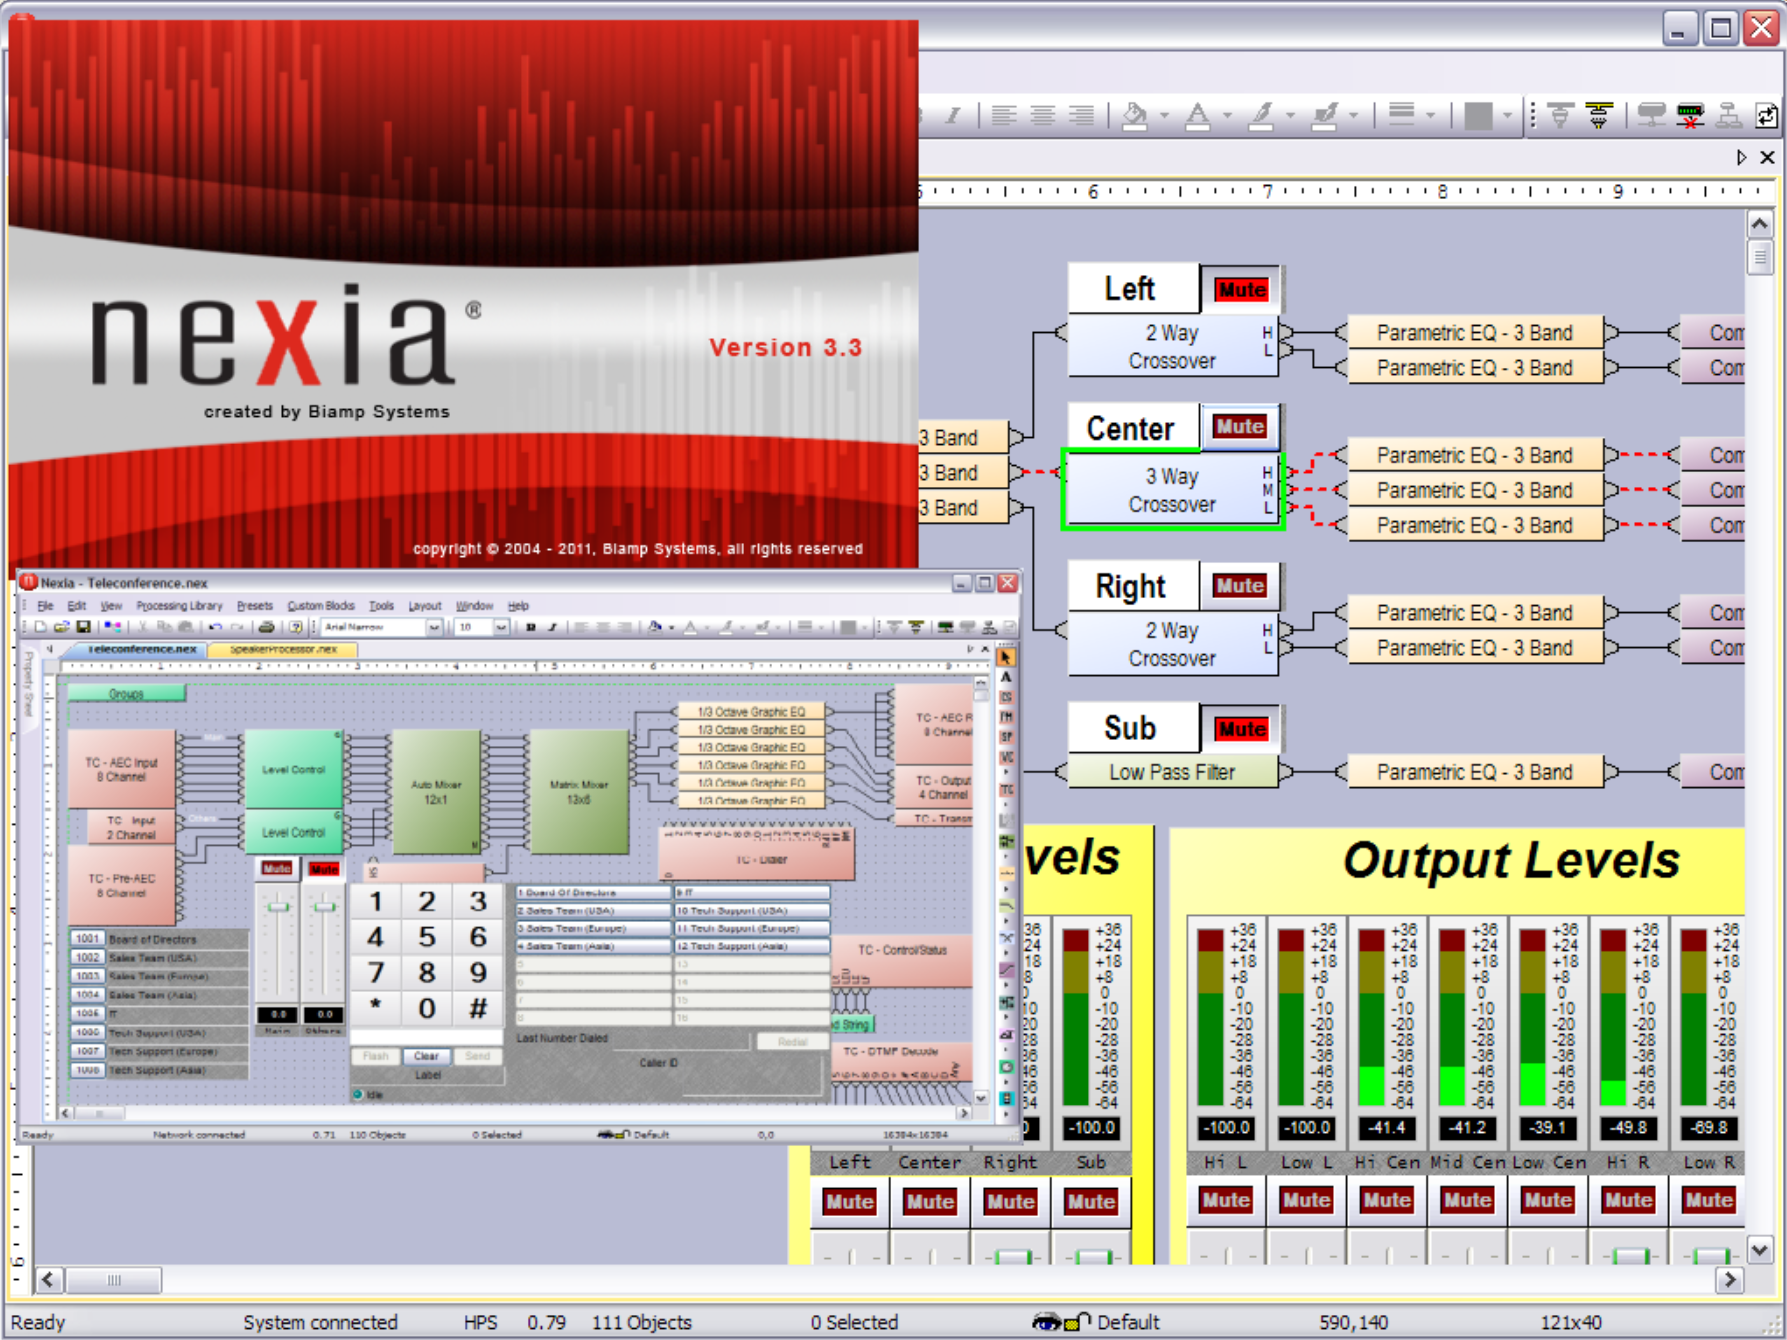The height and width of the screenshot is (1340, 1787).
Task: Click the eye icon in the status bar
Action: click(x=1045, y=1322)
